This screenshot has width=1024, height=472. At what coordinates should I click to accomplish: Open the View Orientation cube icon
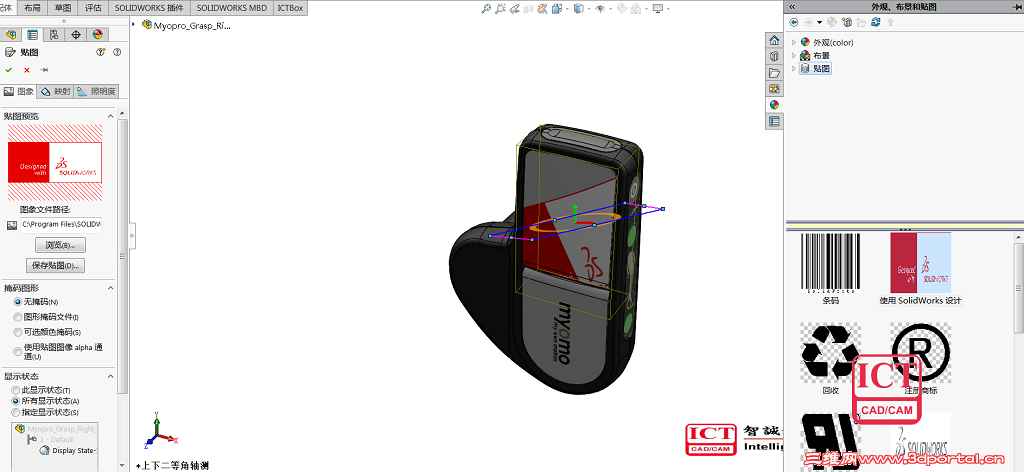click(x=557, y=9)
